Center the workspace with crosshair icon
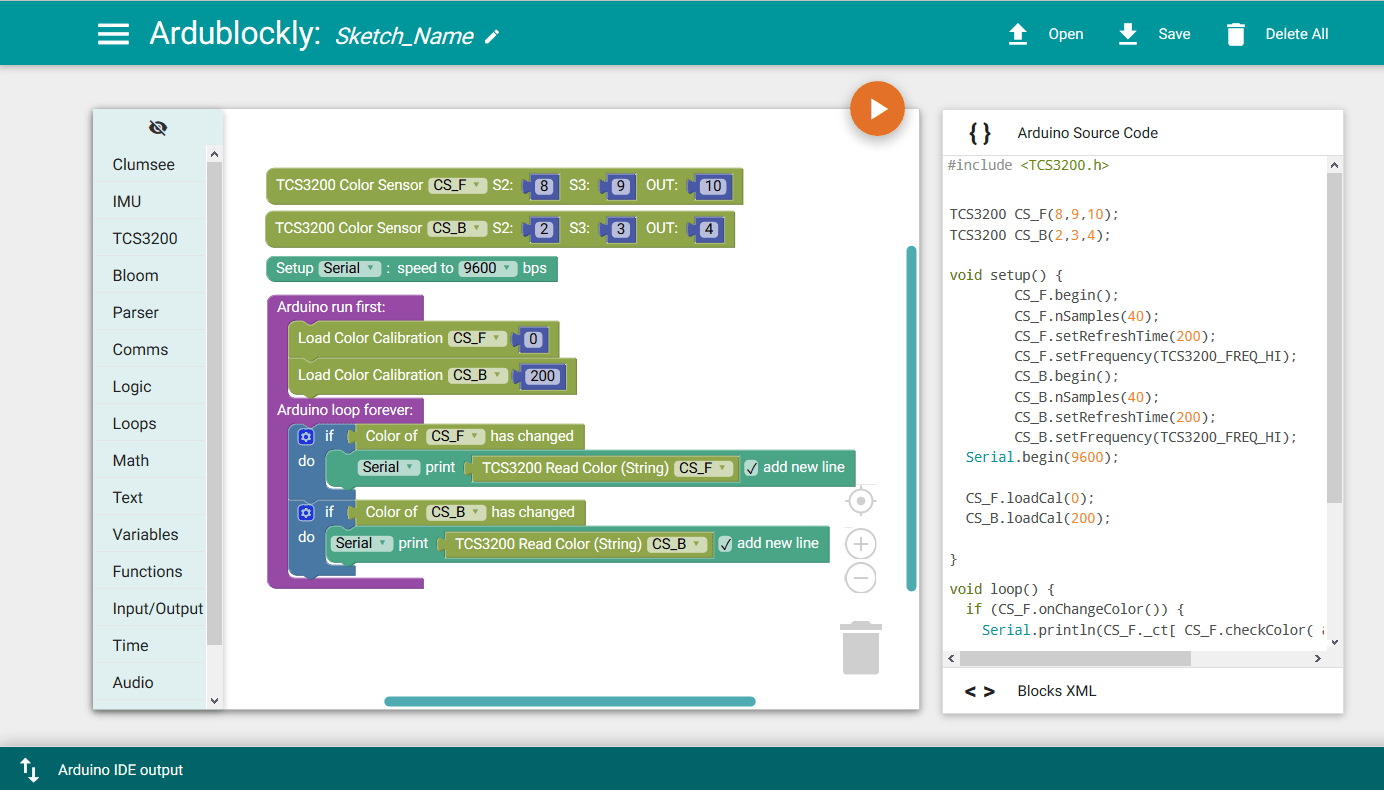Viewport: 1384px width, 790px height. point(860,500)
